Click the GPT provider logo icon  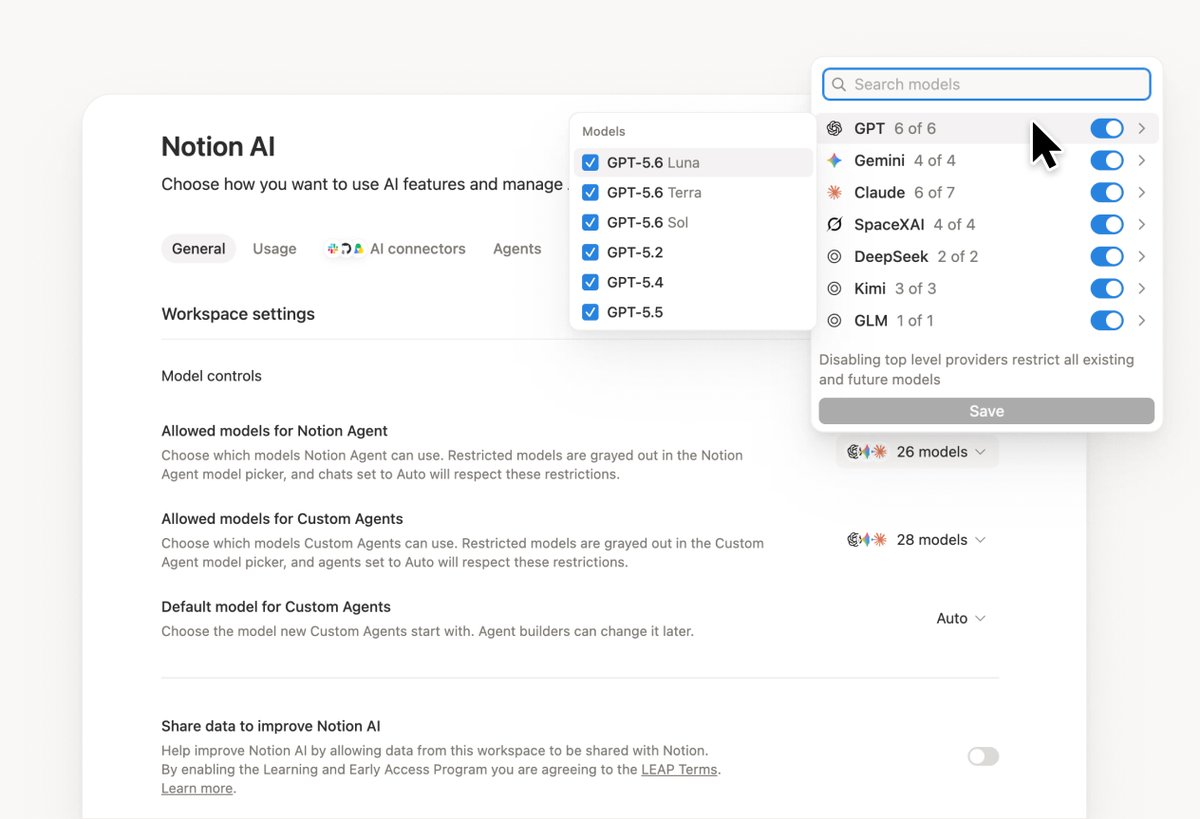[834, 128]
